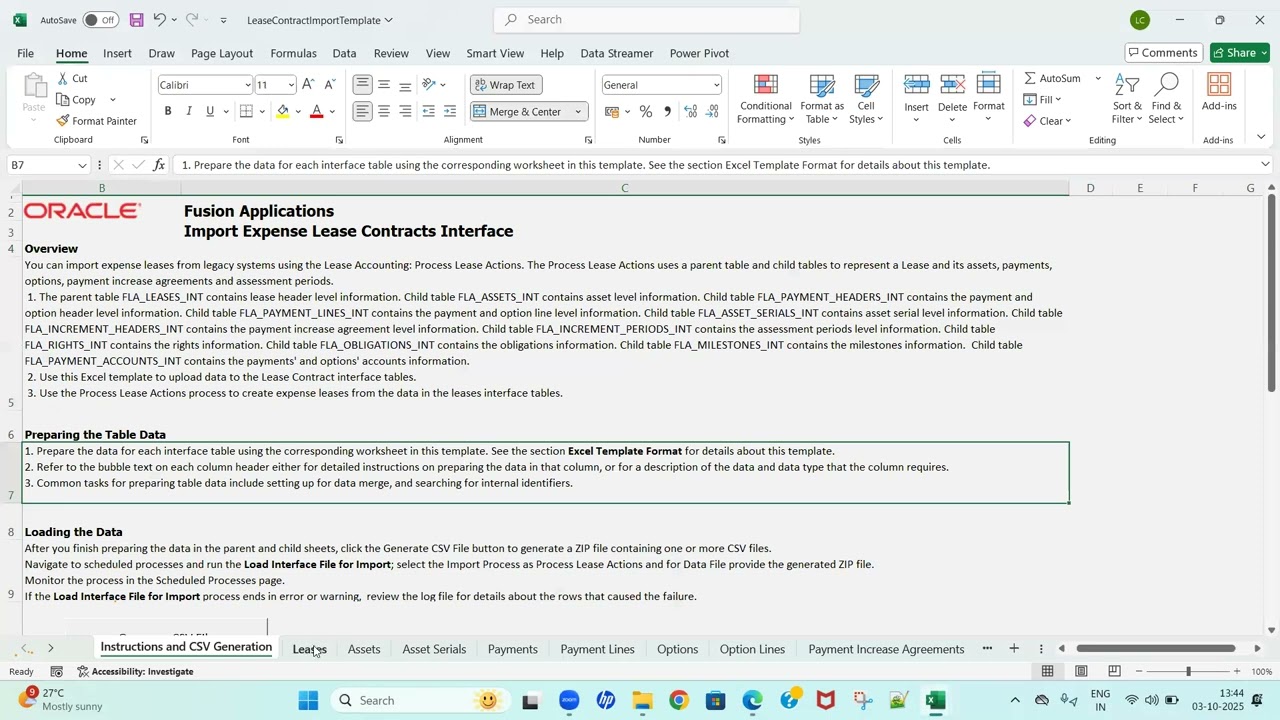This screenshot has height=720, width=1280.
Task: Click the Insert cells icon
Action: [916, 87]
